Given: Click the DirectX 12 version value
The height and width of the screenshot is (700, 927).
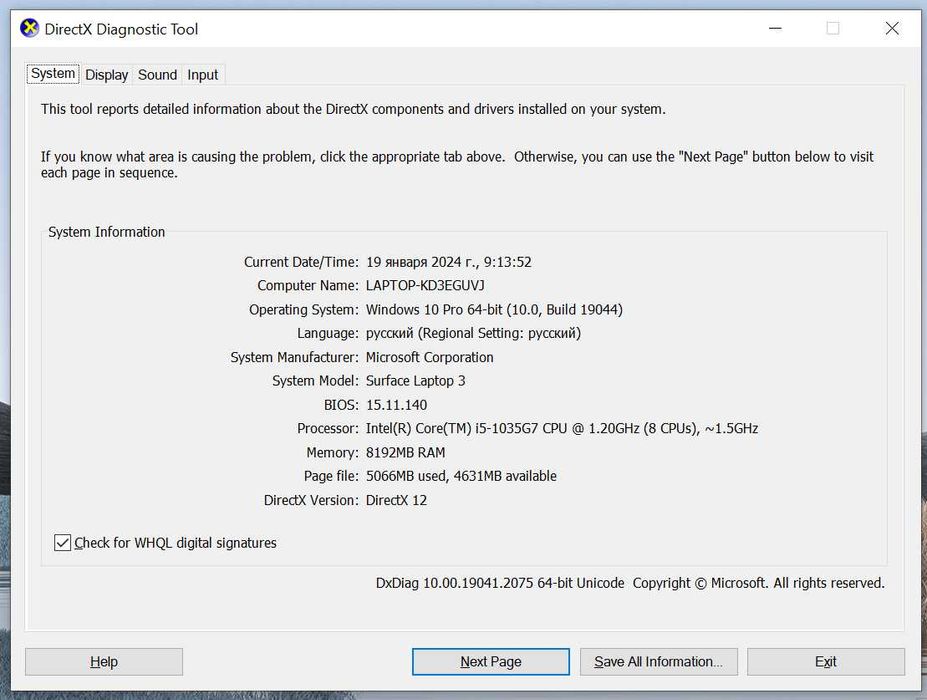Looking at the screenshot, I should pyautogui.click(x=396, y=500).
